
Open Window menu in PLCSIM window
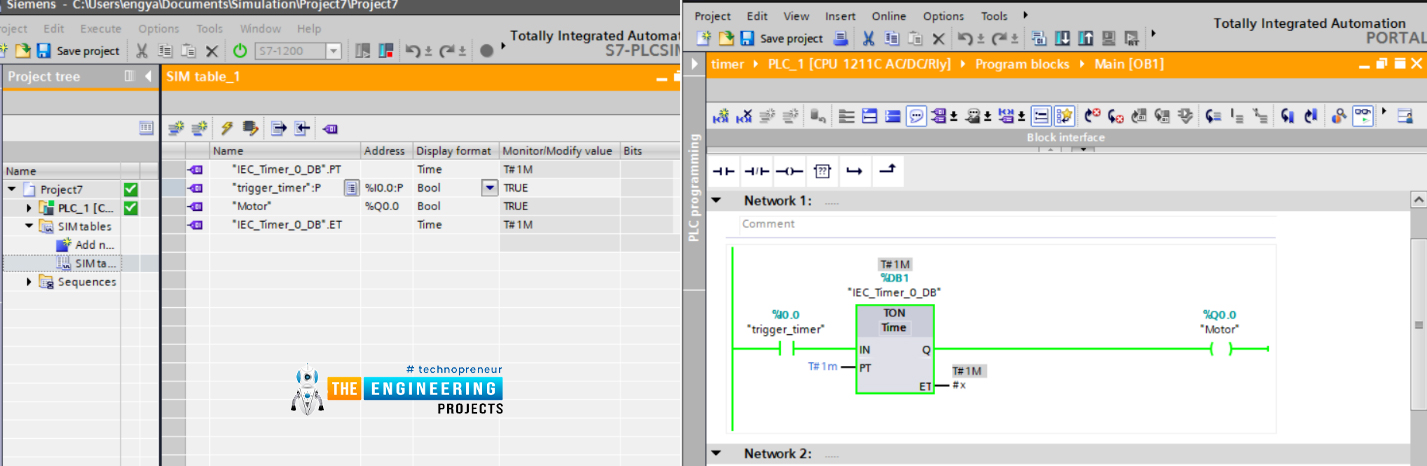click(x=261, y=29)
